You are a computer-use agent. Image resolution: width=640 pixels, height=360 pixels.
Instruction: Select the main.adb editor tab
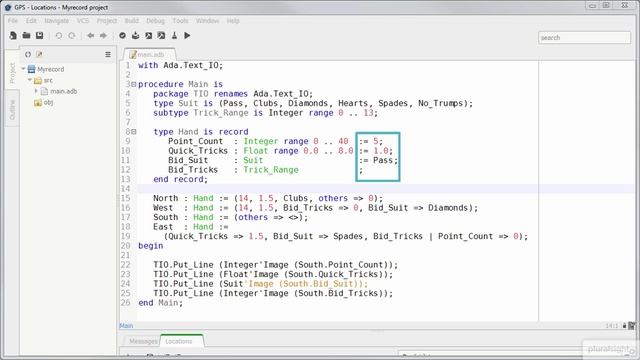149,54
